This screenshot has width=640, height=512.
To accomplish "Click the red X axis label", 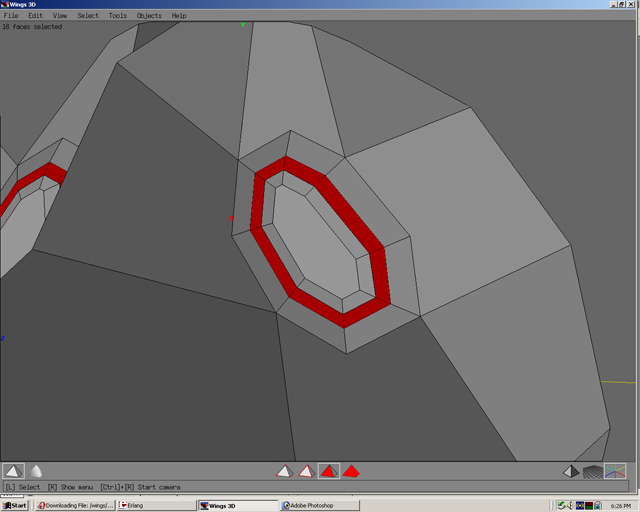I will pyautogui.click(x=231, y=218).
